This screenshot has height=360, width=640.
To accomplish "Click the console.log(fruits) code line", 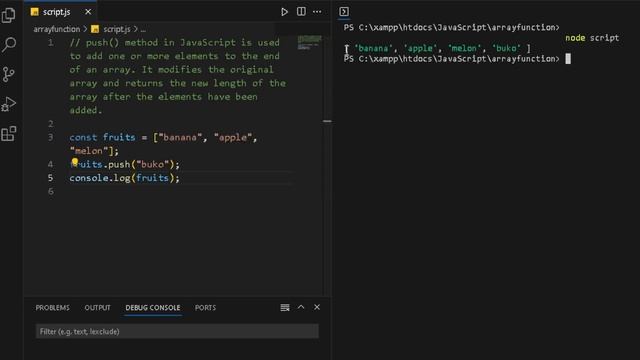I will 124,178.
